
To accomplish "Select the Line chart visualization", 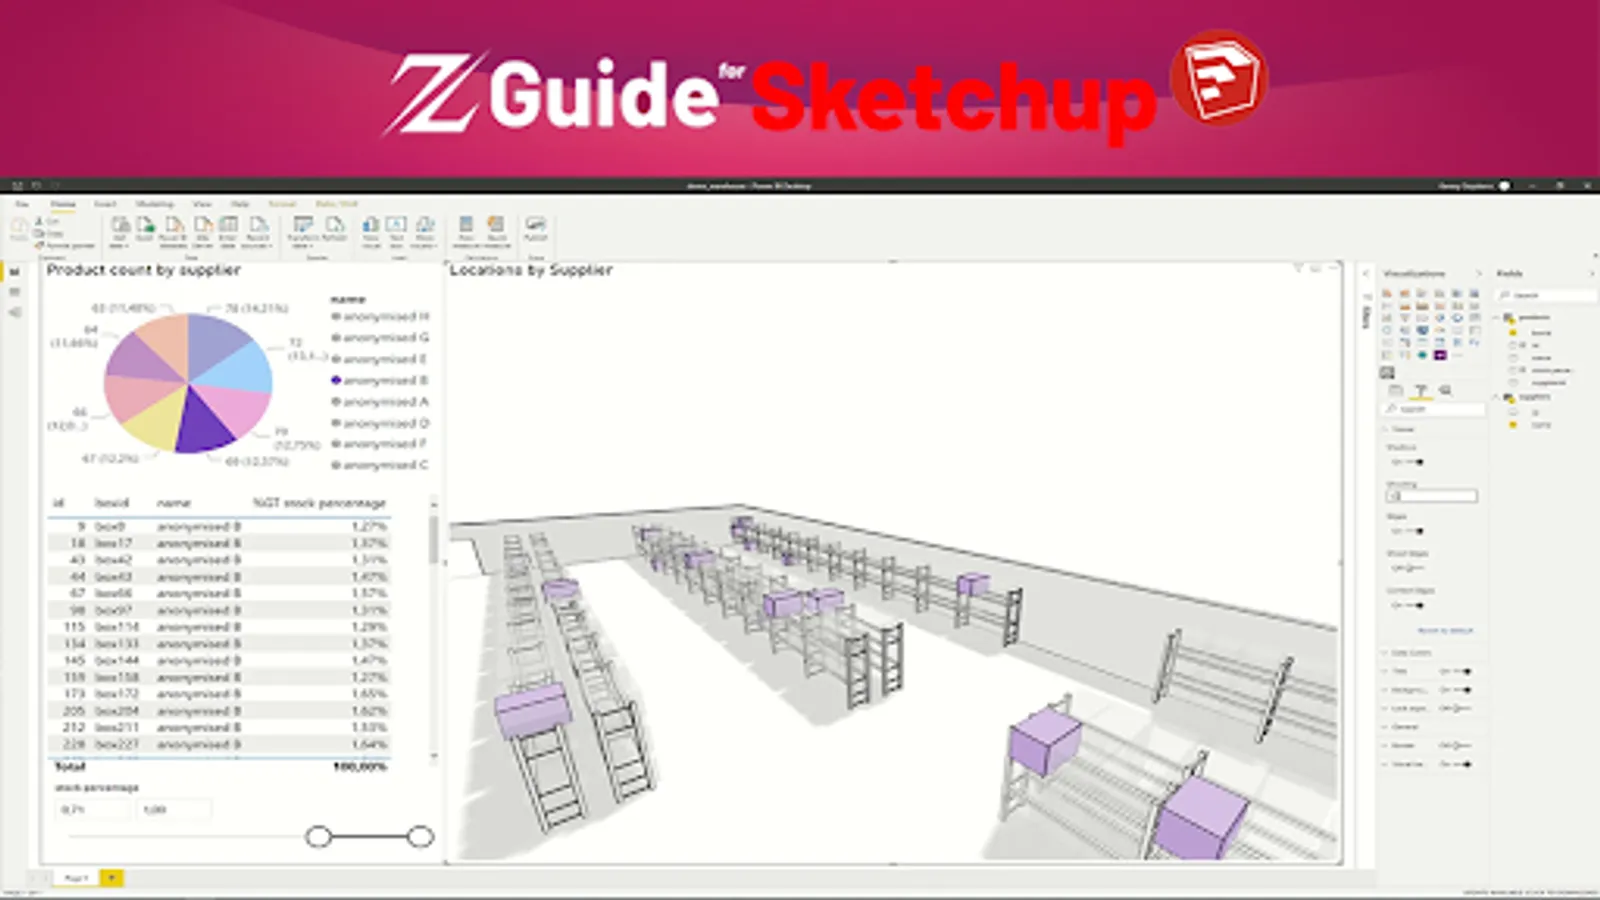I will click(x=1388, y=306).
